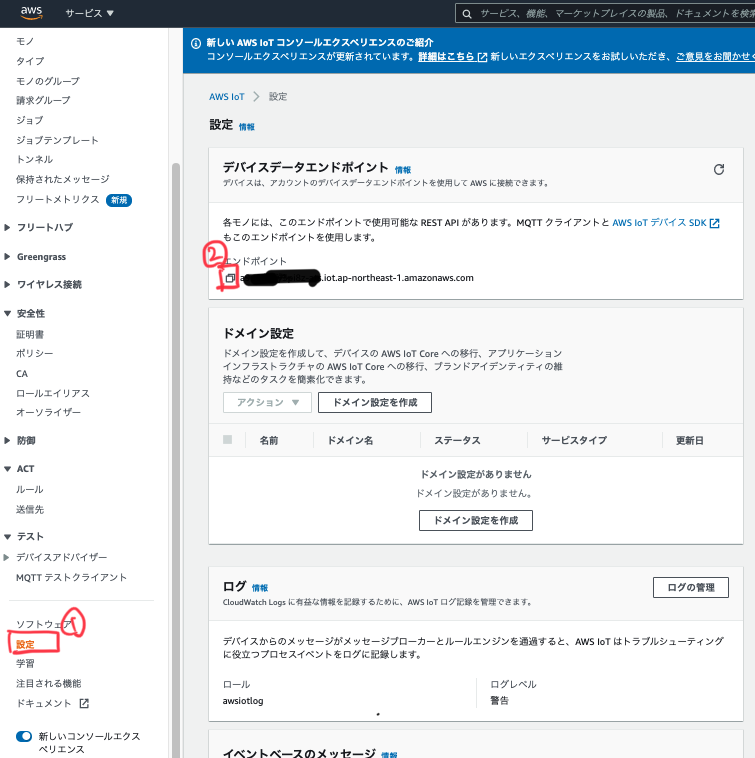Open MQTT テストクライアント
The width and height of the screenshot is (755, 758).
(72, 578)
